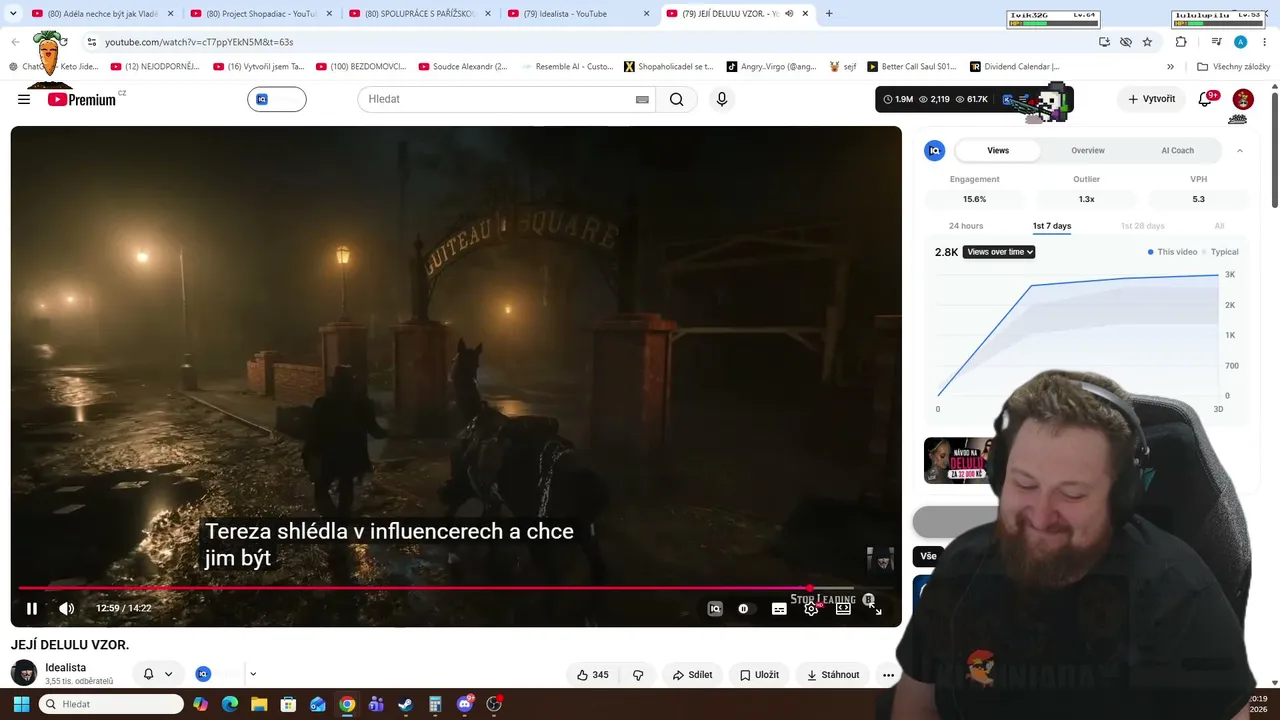Collapse the vidIQ stats panel
This screenshot has width=1280, height=720.
(x=1240, y=150)
